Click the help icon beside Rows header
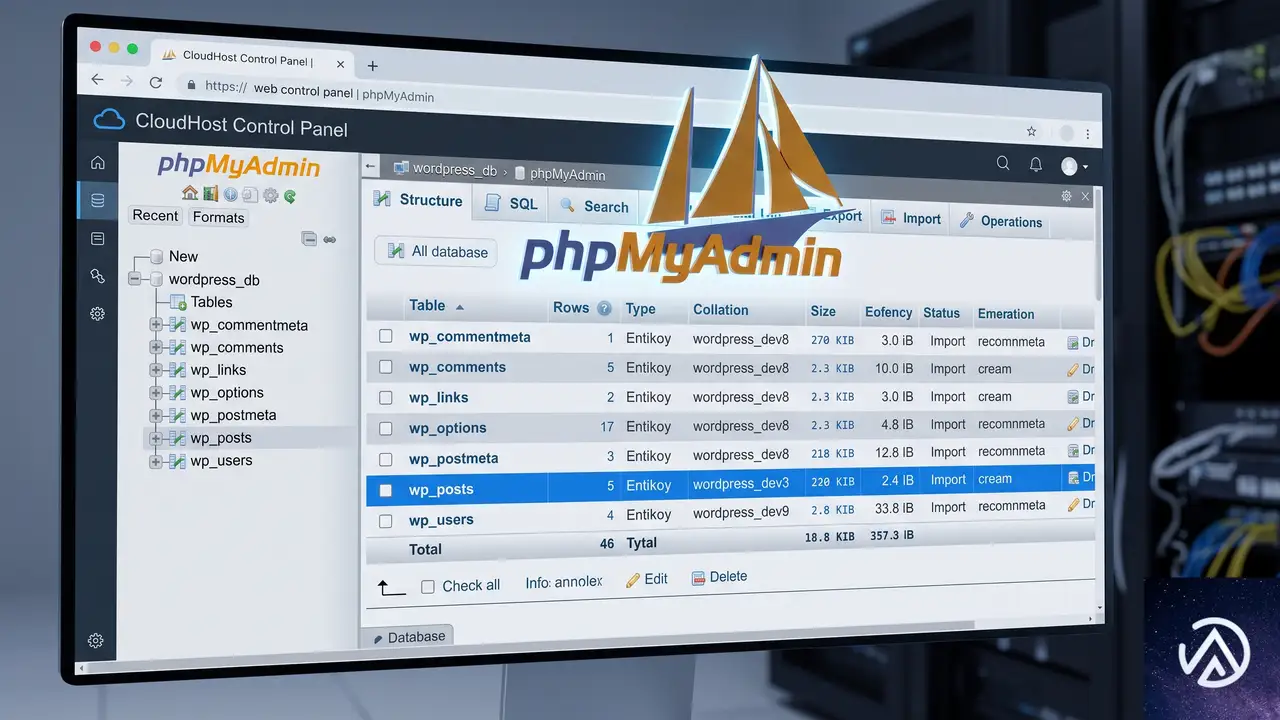The image size is (1280, 720). [x=604, y=309]
